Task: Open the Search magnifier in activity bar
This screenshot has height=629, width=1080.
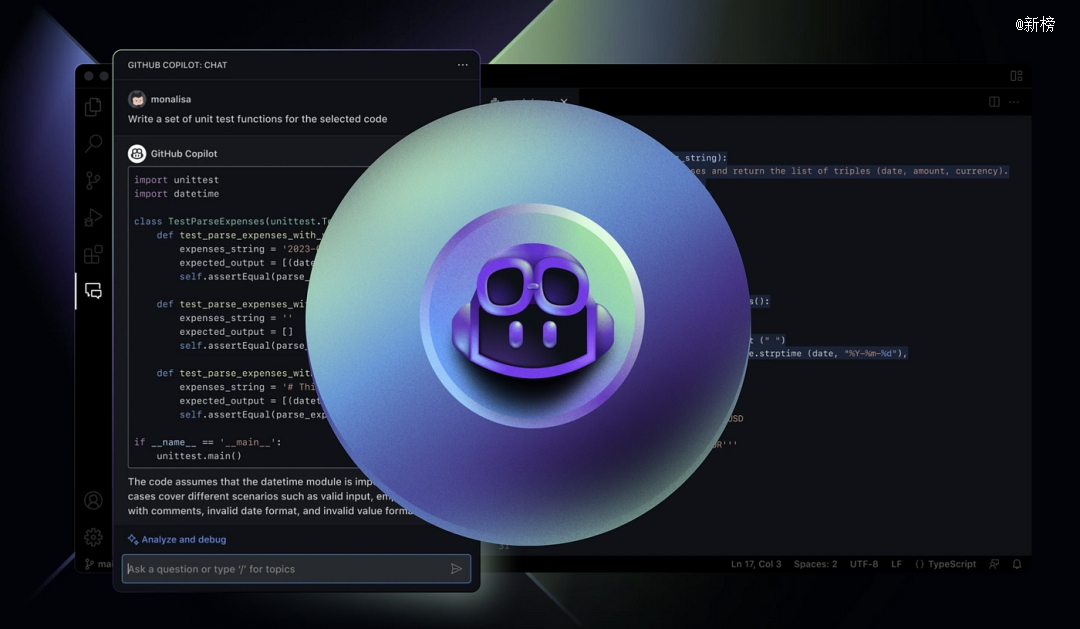Action: click(93, 143)
